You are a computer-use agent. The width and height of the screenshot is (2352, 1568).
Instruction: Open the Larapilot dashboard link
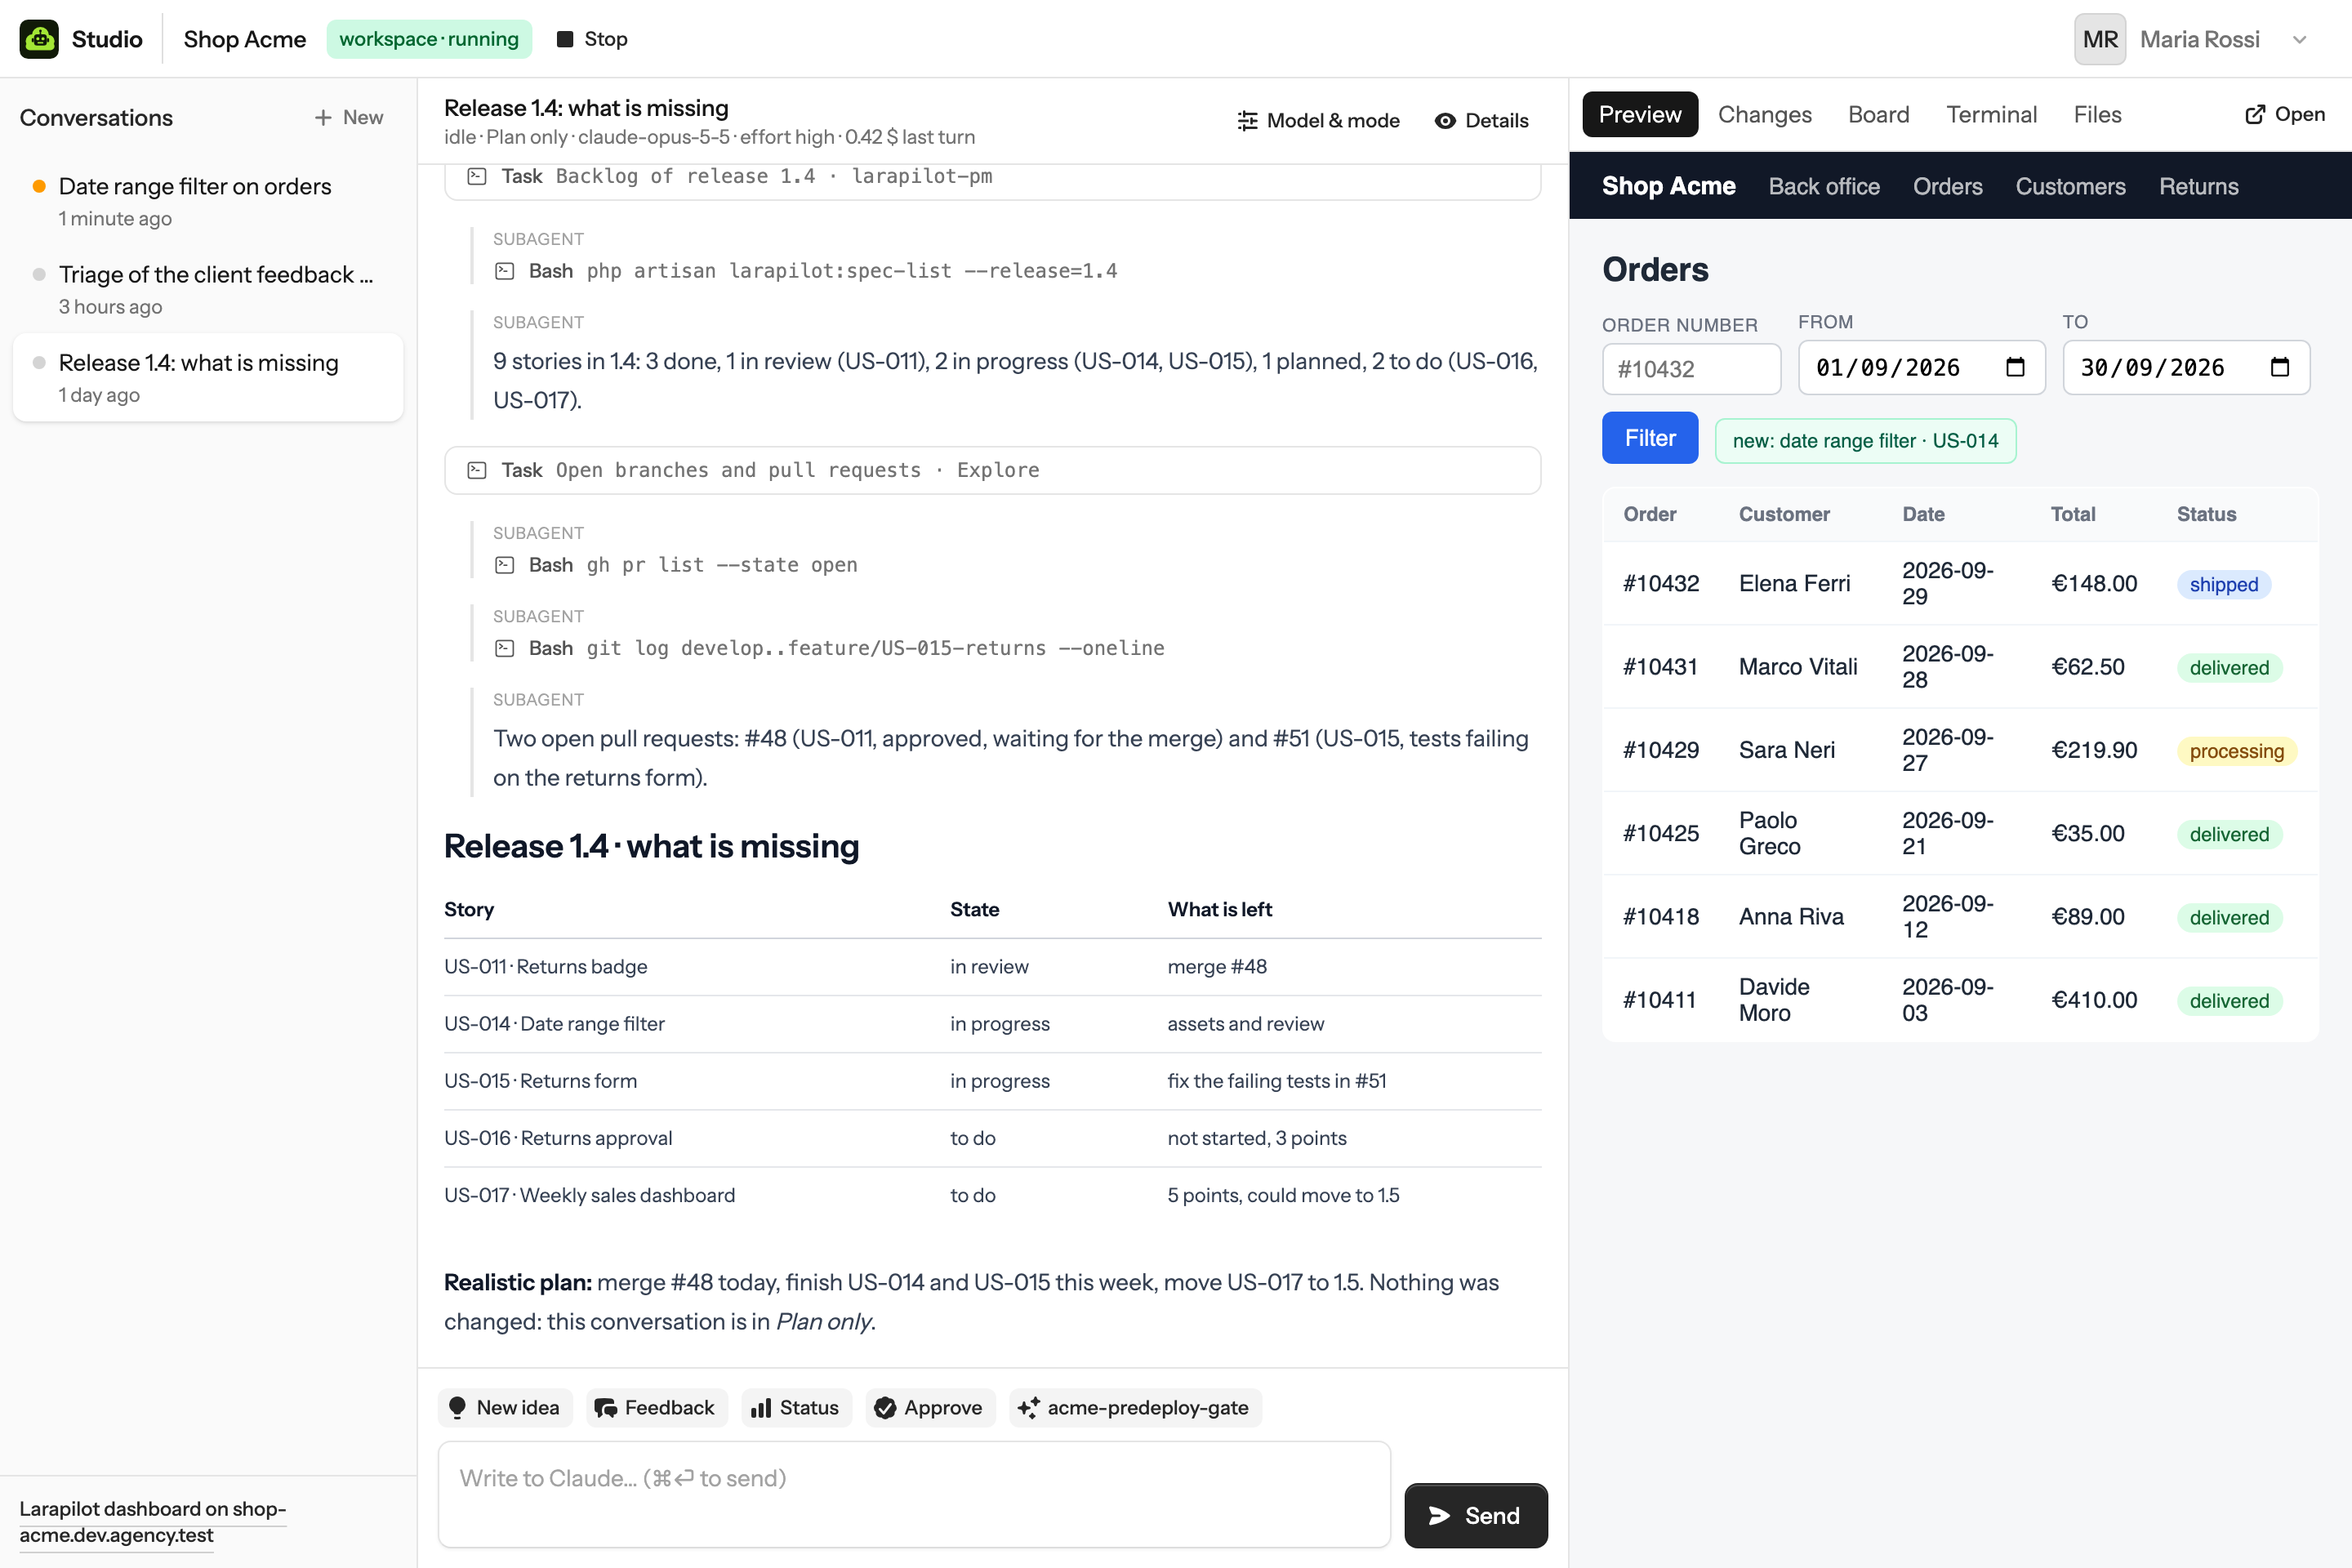(152, 1521)
